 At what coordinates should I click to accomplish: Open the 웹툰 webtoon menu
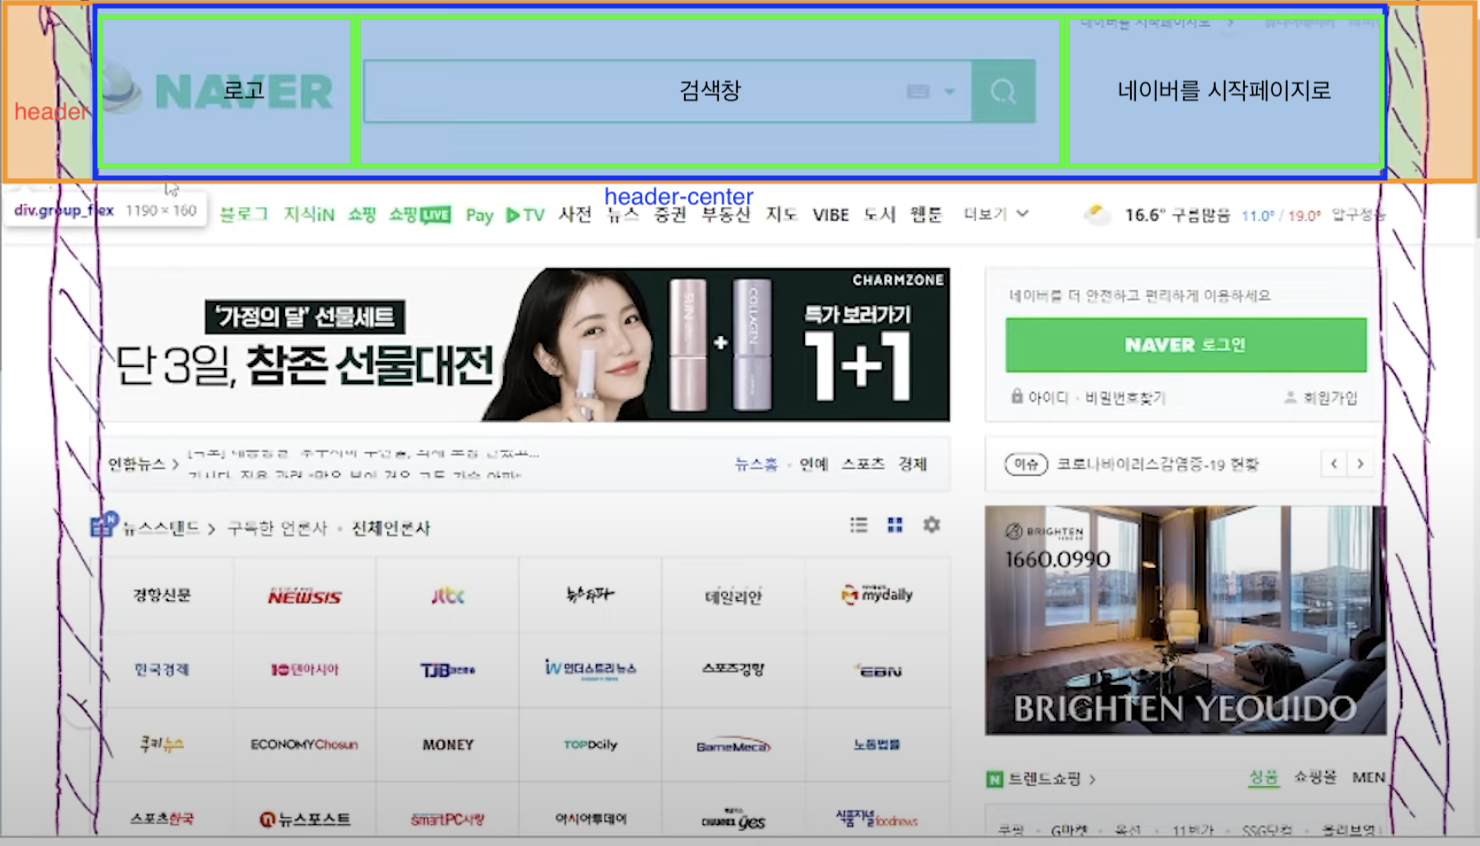click(x=926, y=214)
